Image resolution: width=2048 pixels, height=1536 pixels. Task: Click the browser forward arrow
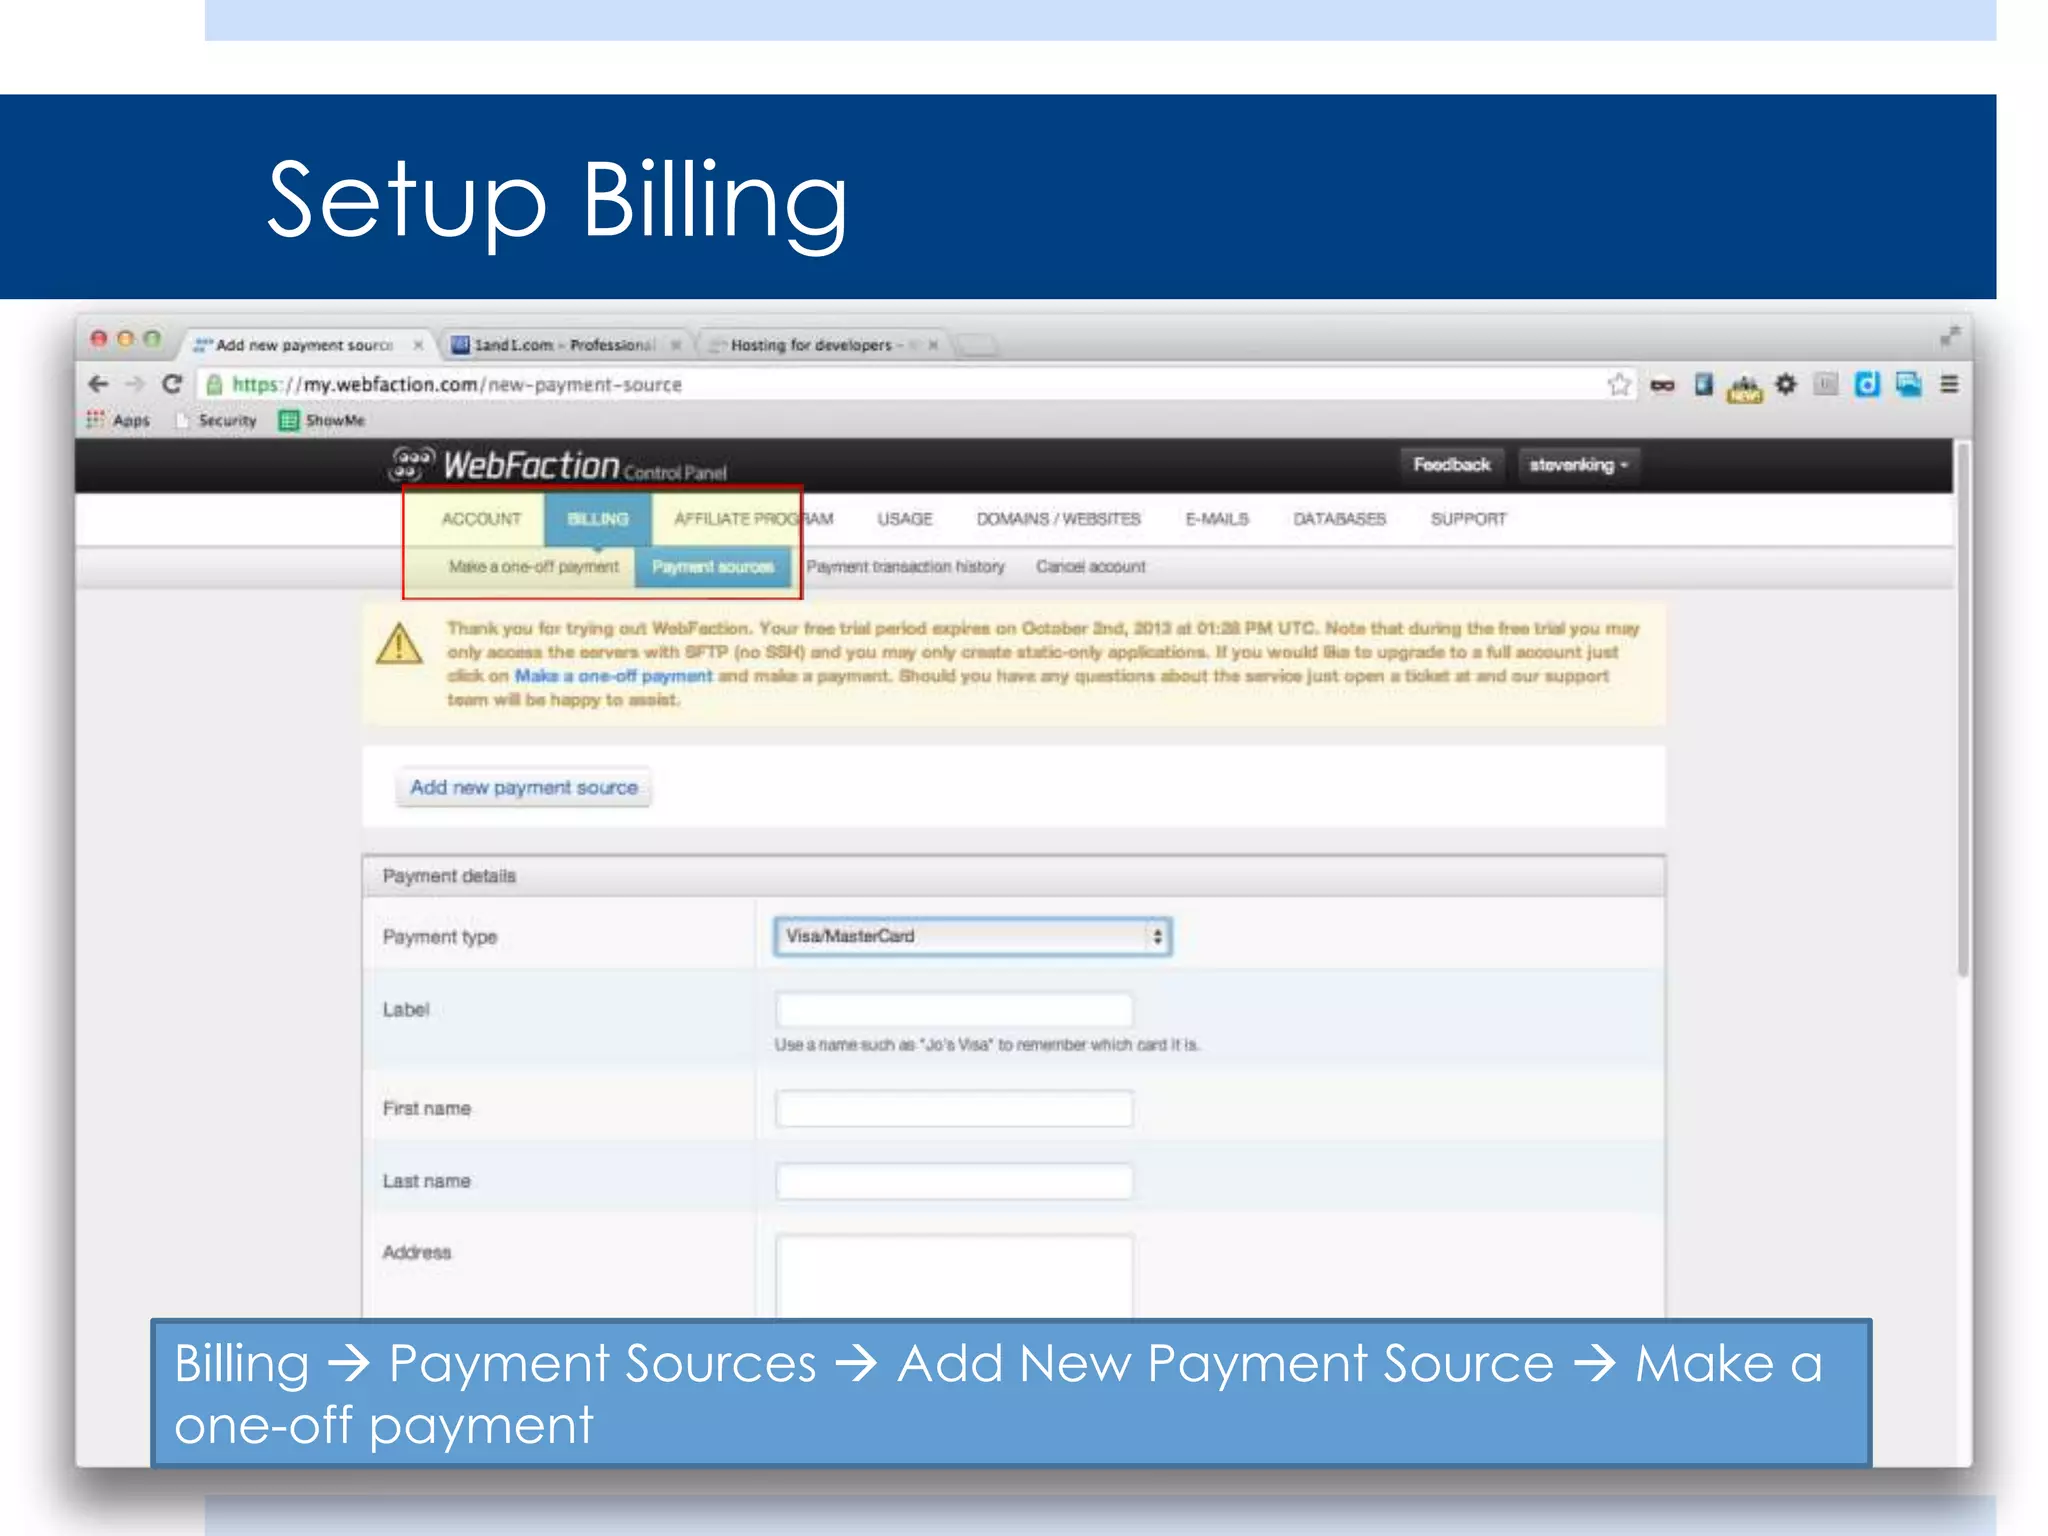(x=135, y=384)
